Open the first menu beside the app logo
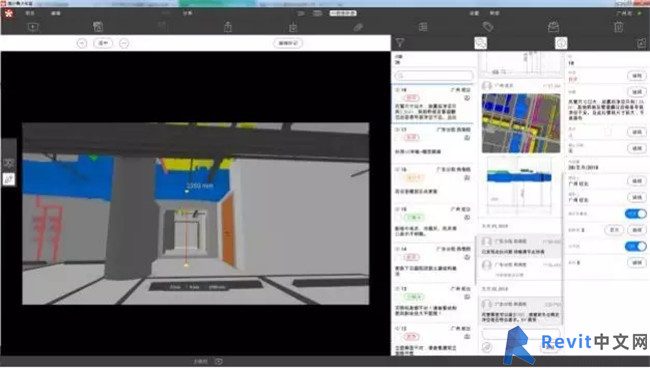 (30, 13)
